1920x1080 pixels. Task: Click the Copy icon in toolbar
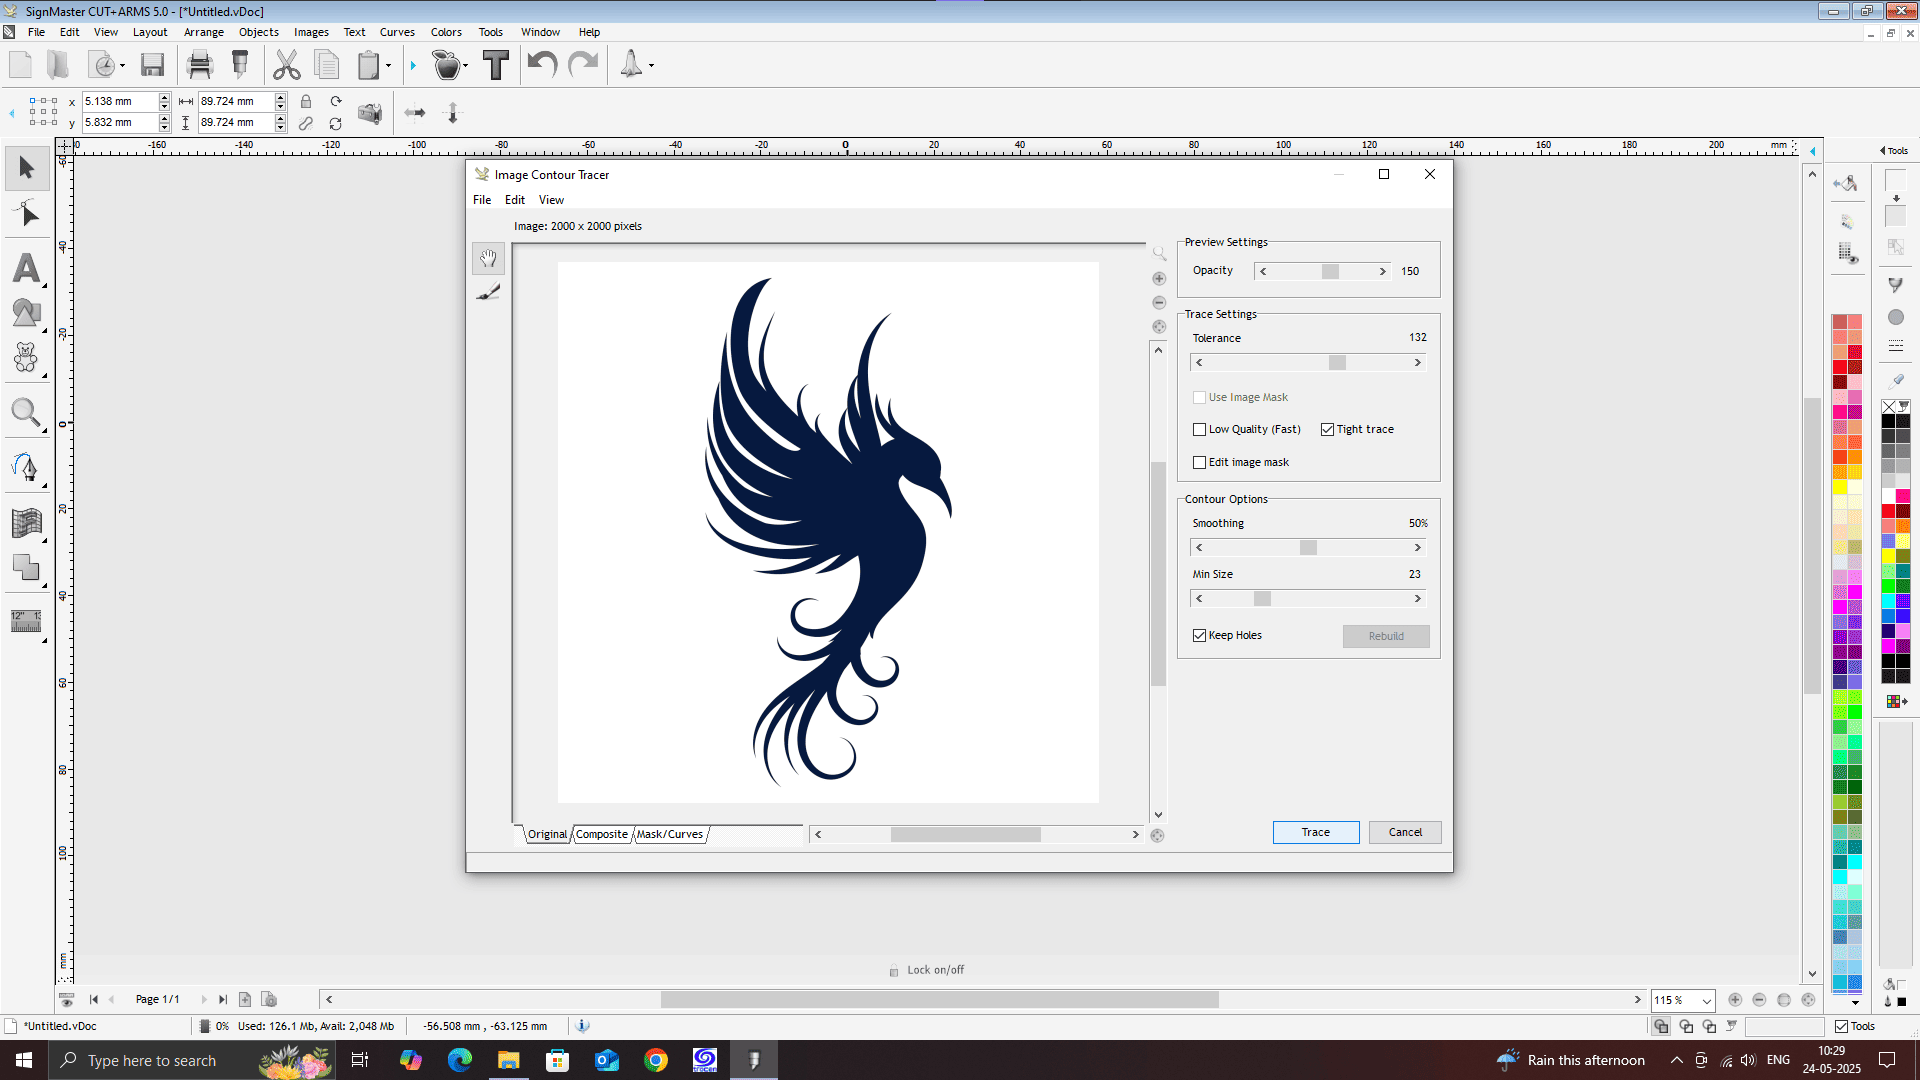point(327,65)
